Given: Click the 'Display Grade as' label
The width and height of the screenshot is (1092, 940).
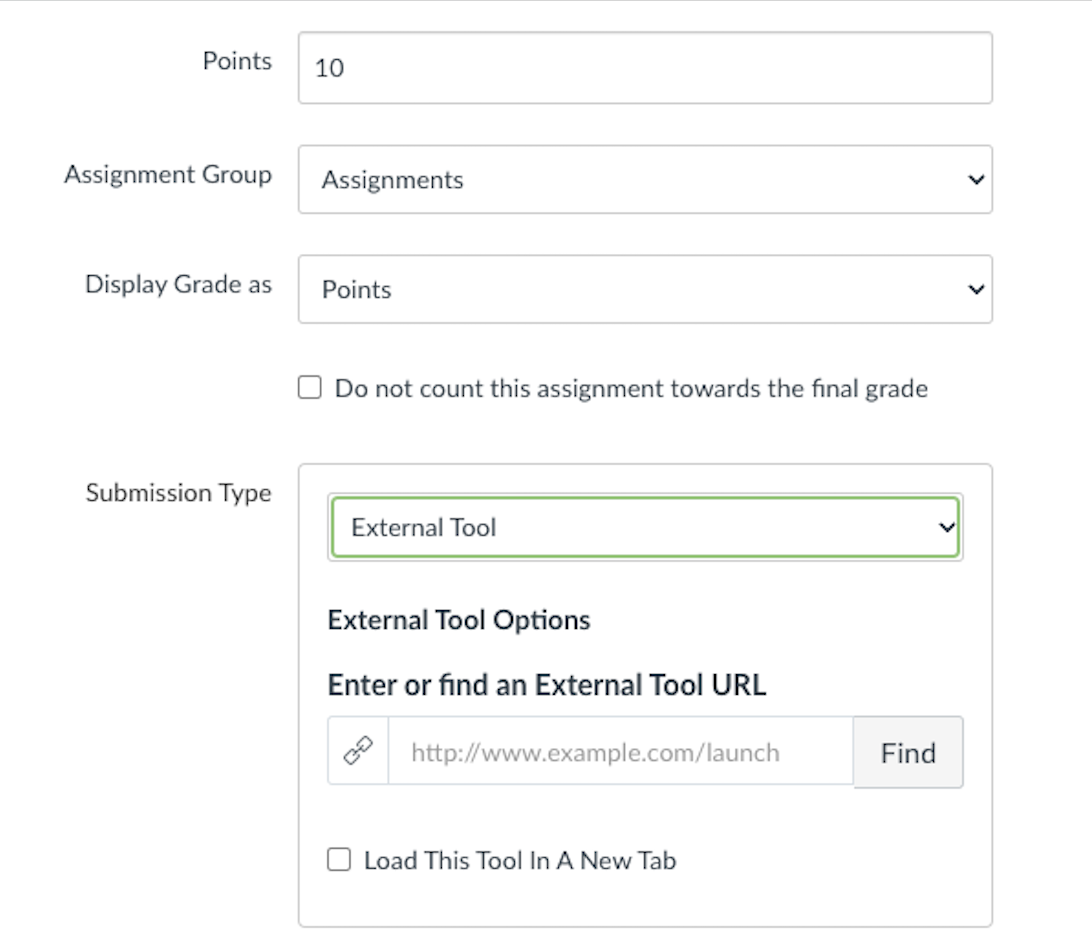Looking at the screenshot, I should point(178,284).
